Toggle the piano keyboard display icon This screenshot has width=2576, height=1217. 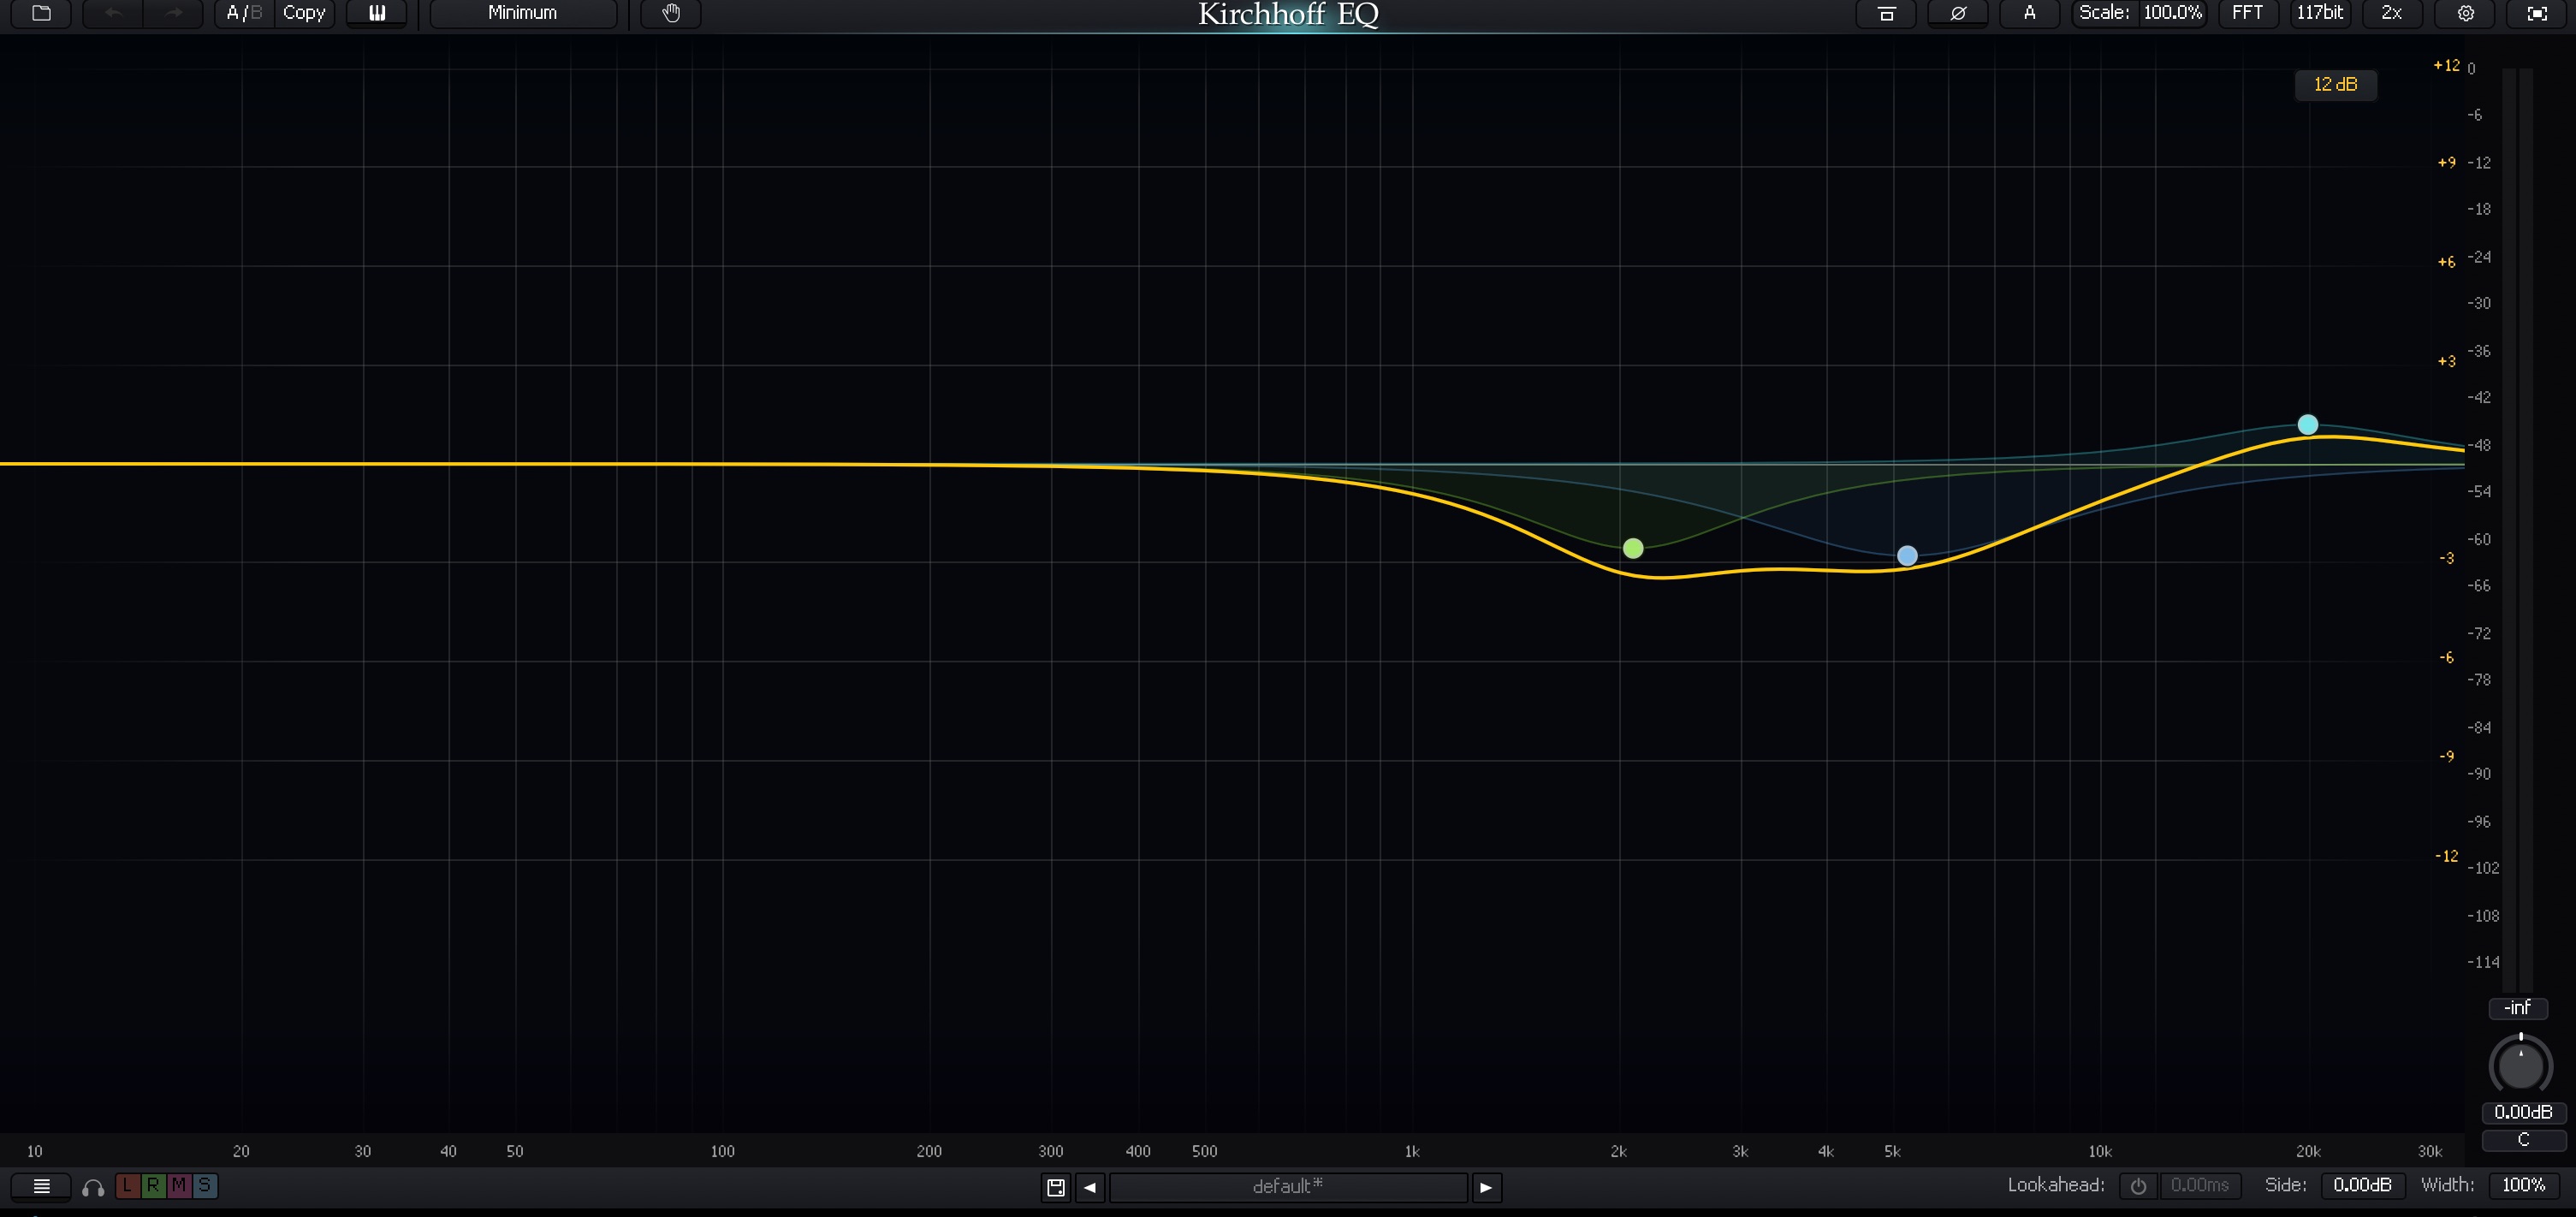377,13
